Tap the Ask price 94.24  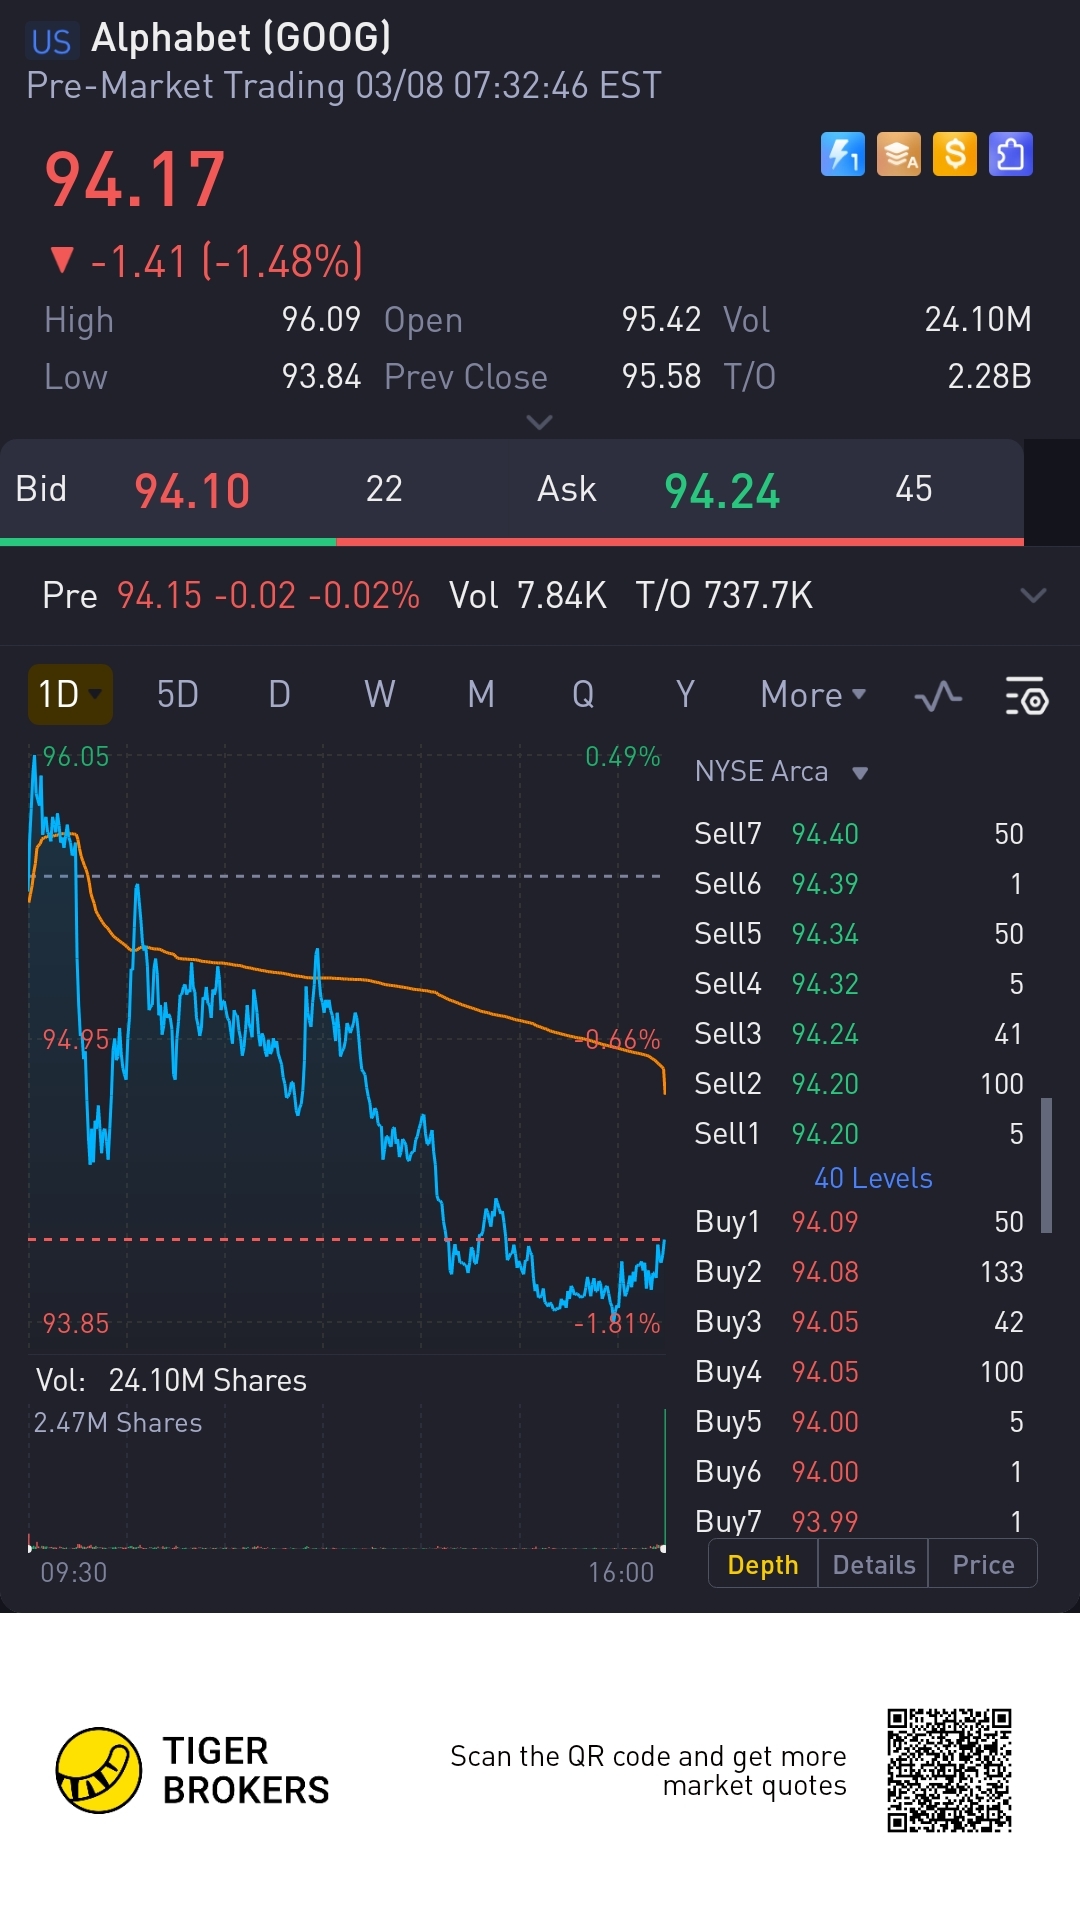pos(722,491)
